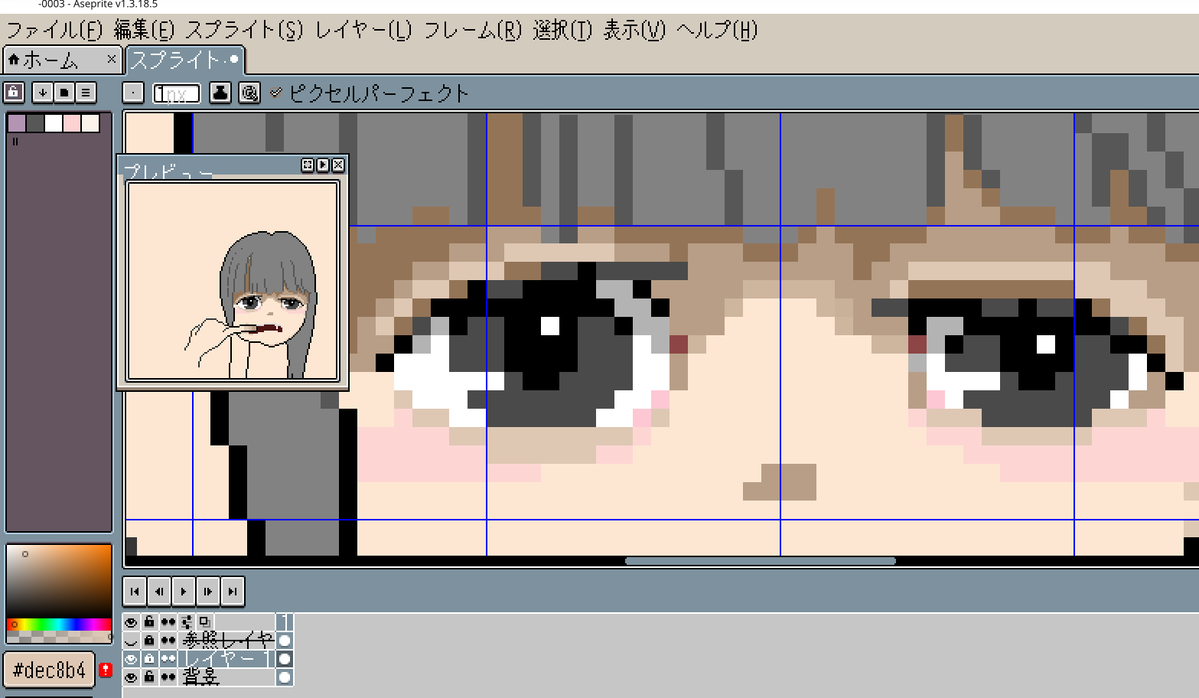Viewport: 1199px width, 698px height.
Task: Select the 参照レイヤ layer name
Action: (x=227, y=641)
